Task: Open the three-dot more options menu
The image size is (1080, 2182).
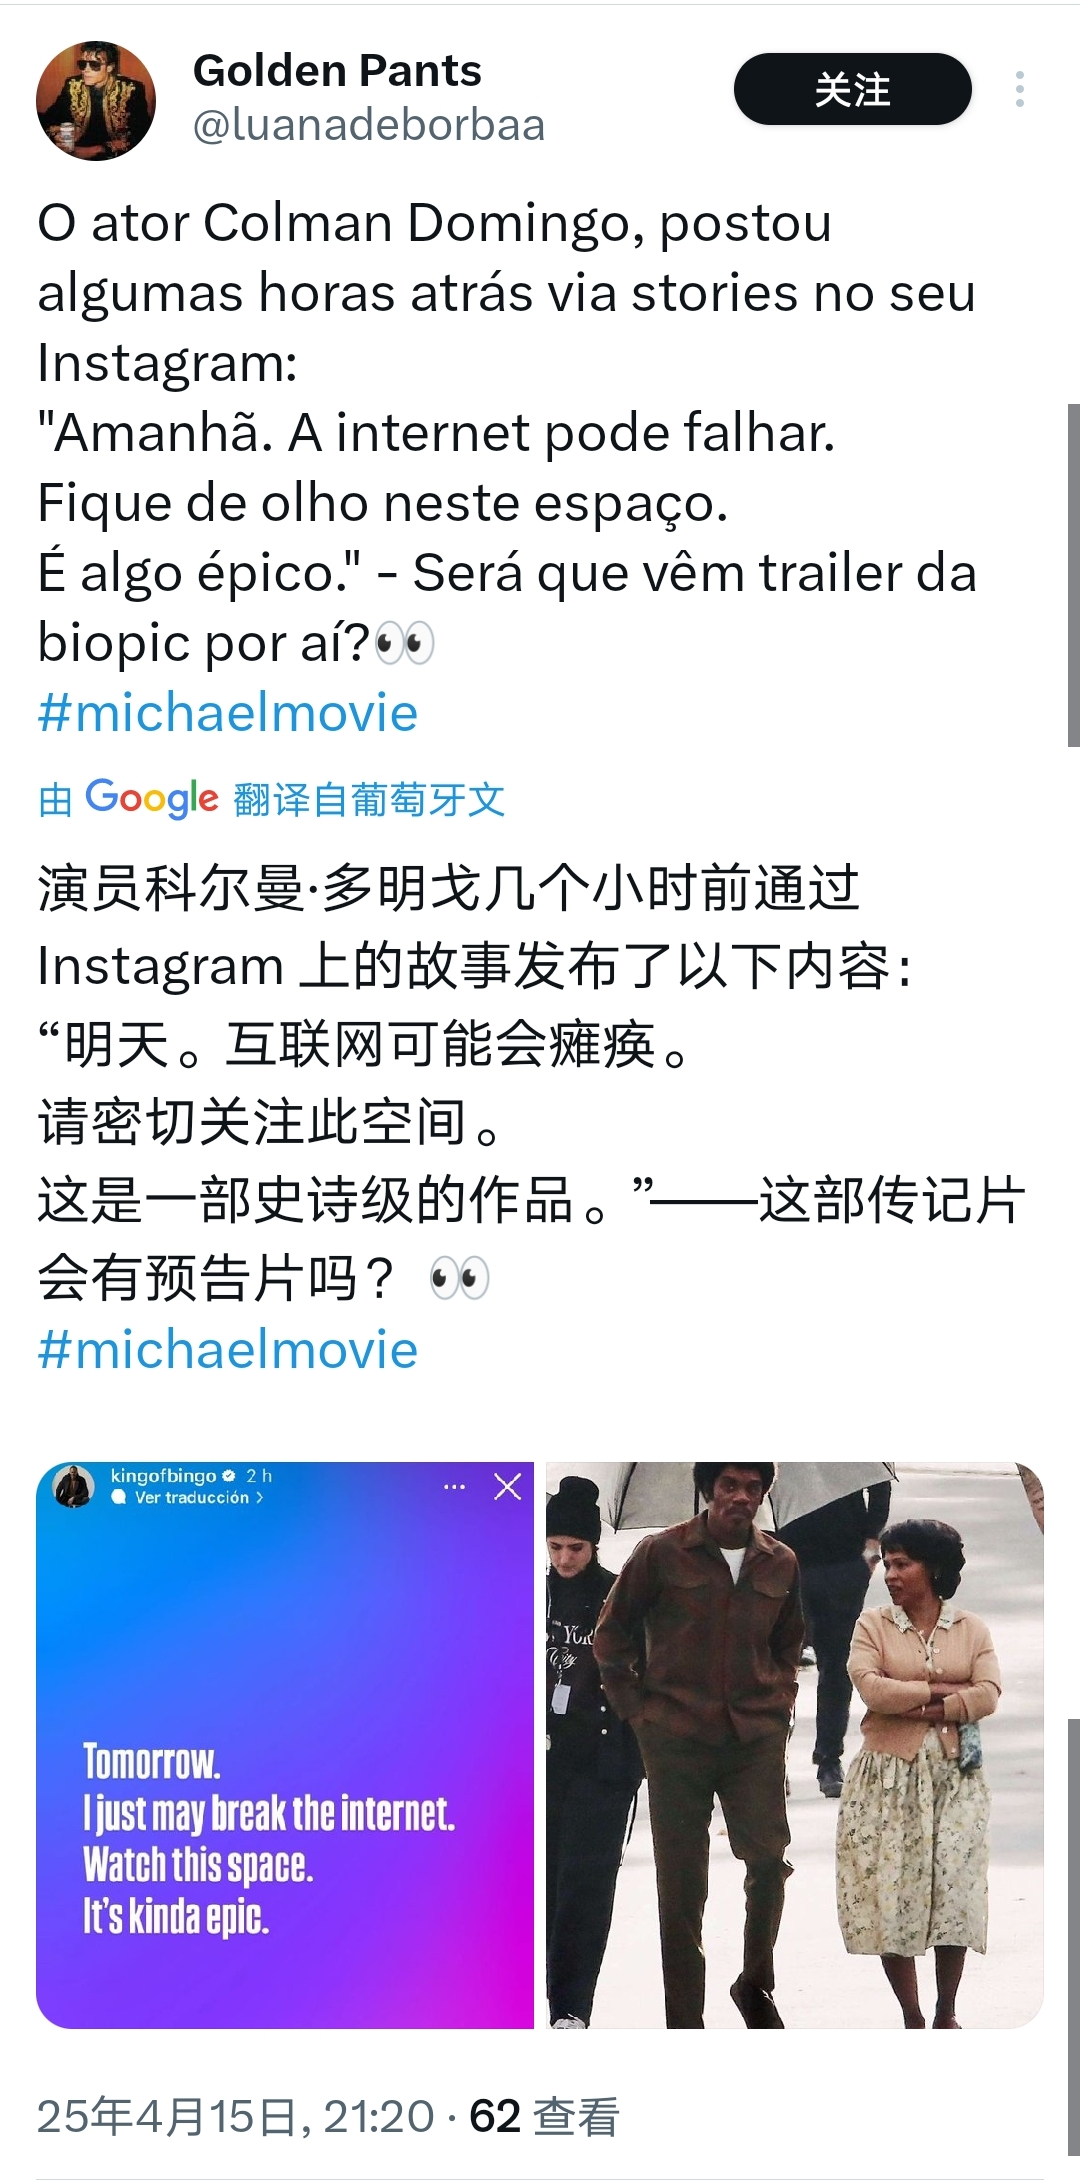Action: (1019, 89)
